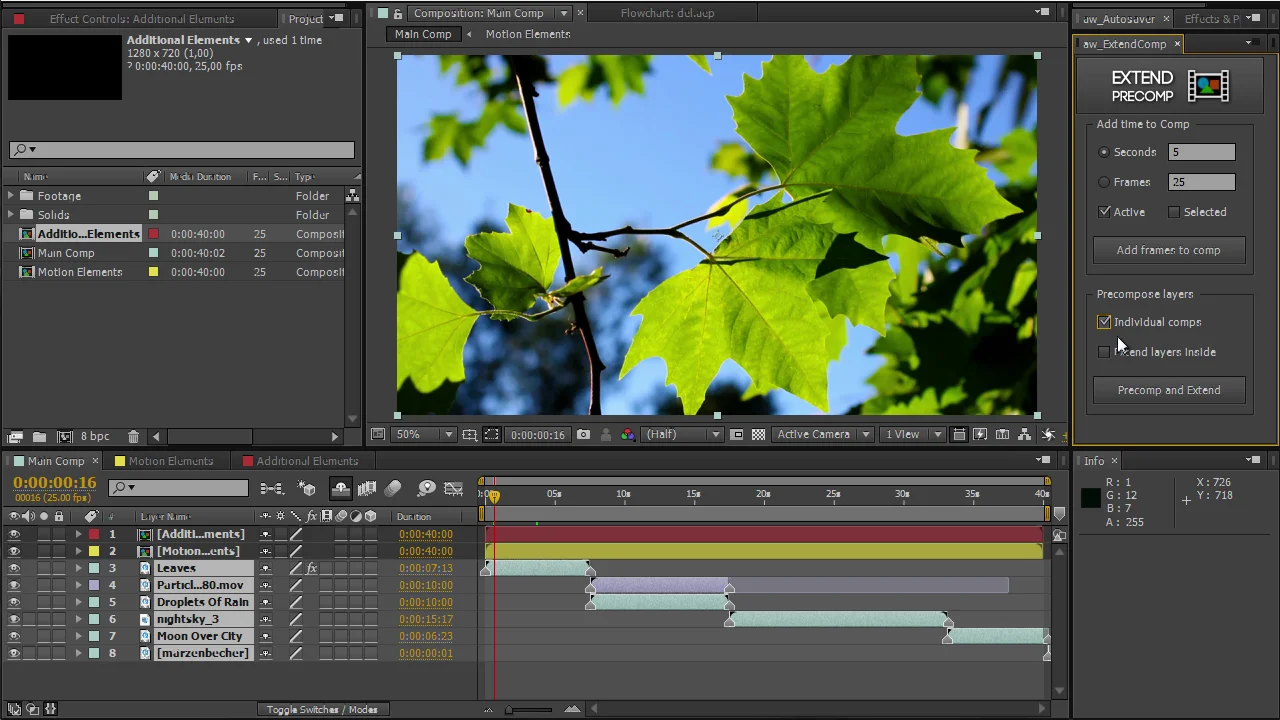This screenshot has height=720, width=1280.
Task: Expand Leaves layer properties
Action: click(78, 568)
